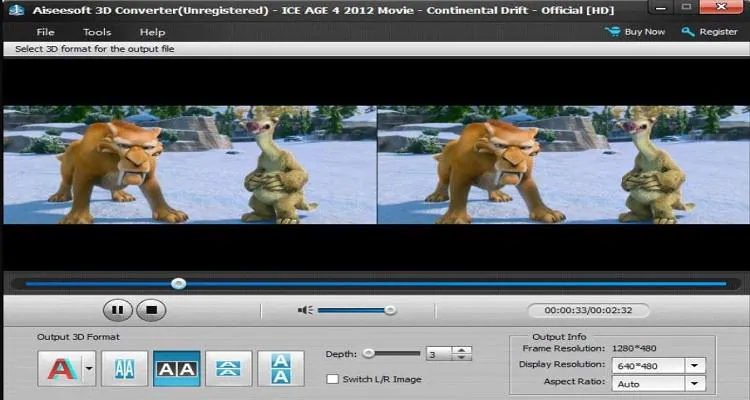Image resolution: width=750 pixels, height=400 pixels.
Task: Stop the video playback
Action: coord(151,310)
